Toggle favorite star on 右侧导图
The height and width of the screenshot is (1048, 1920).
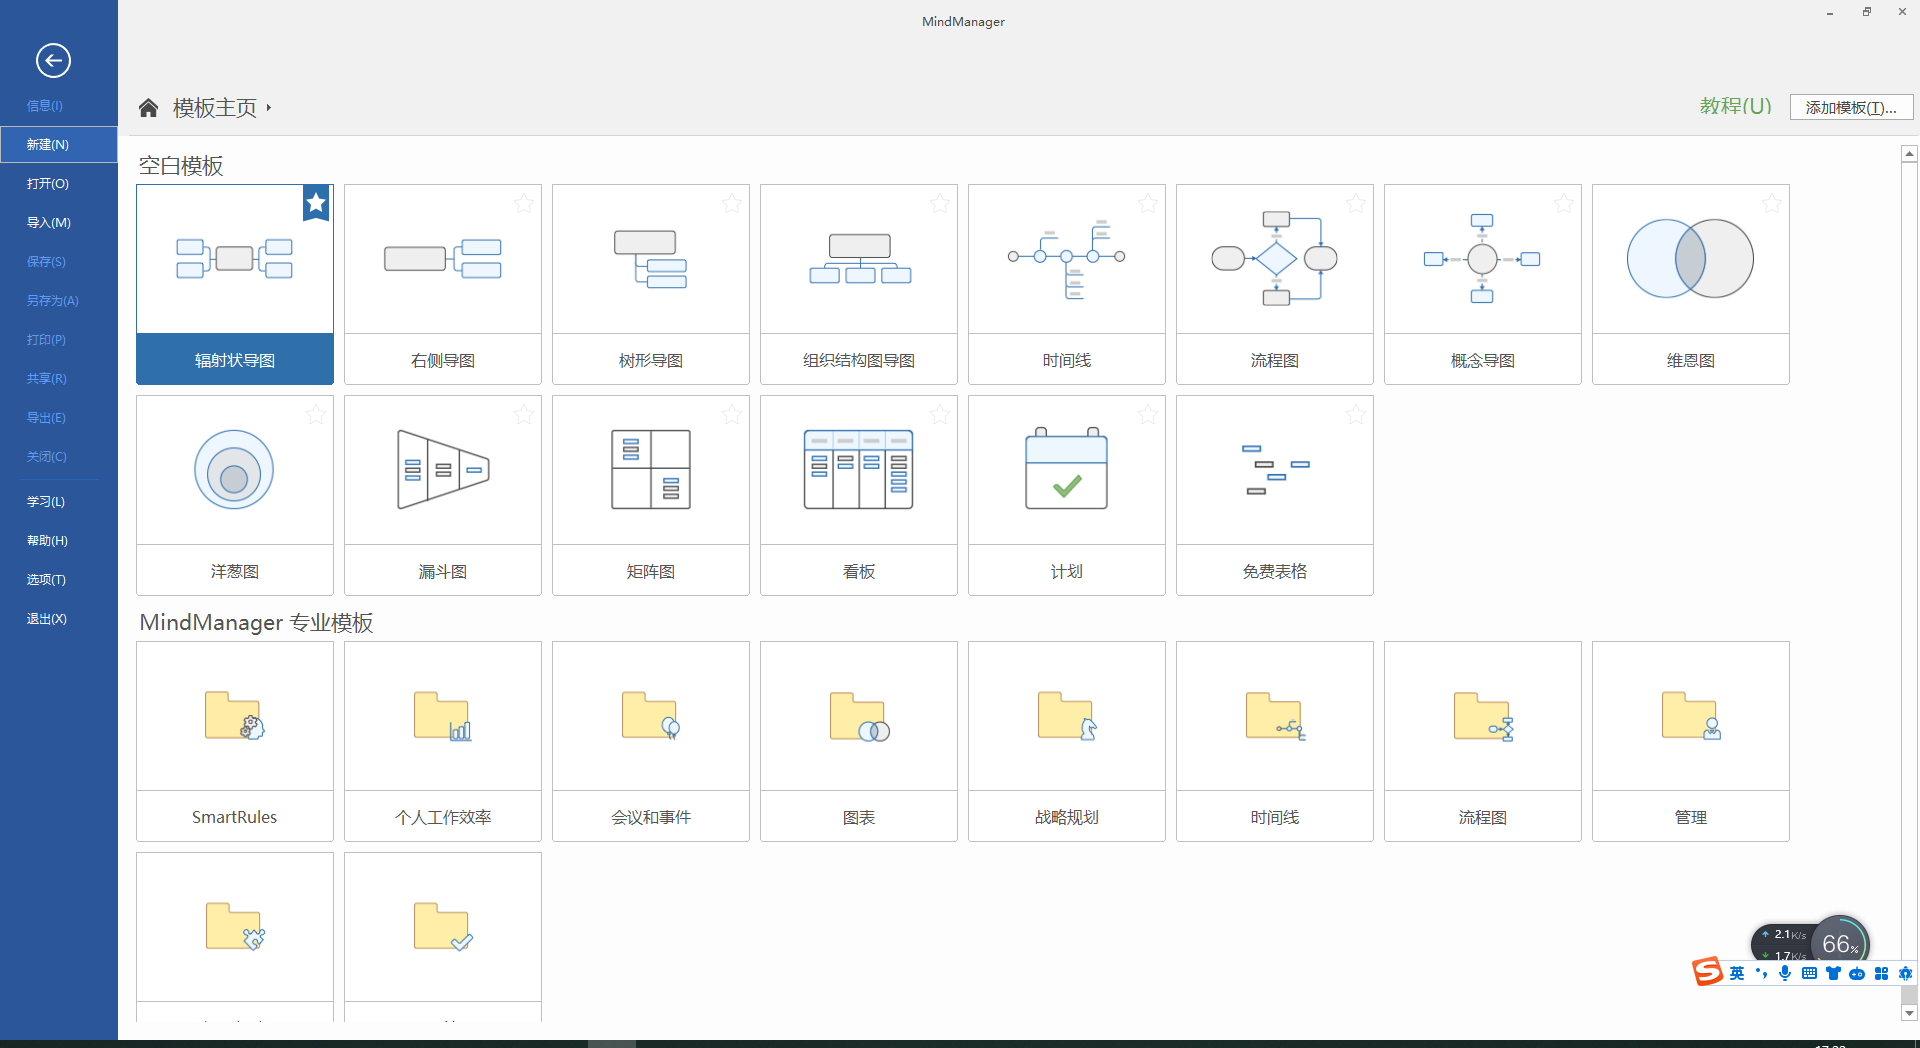pos(524,203)
